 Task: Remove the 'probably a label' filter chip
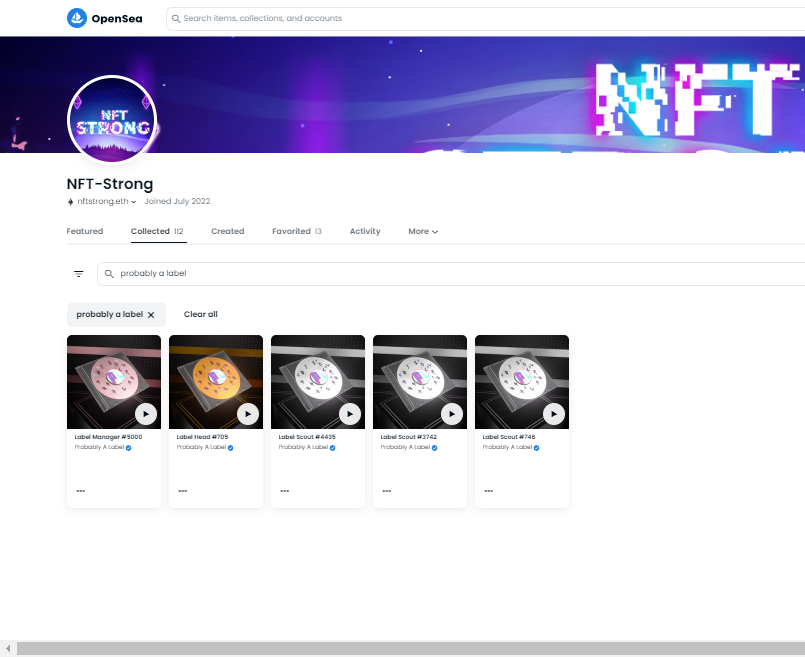click(x=151, y=315)
